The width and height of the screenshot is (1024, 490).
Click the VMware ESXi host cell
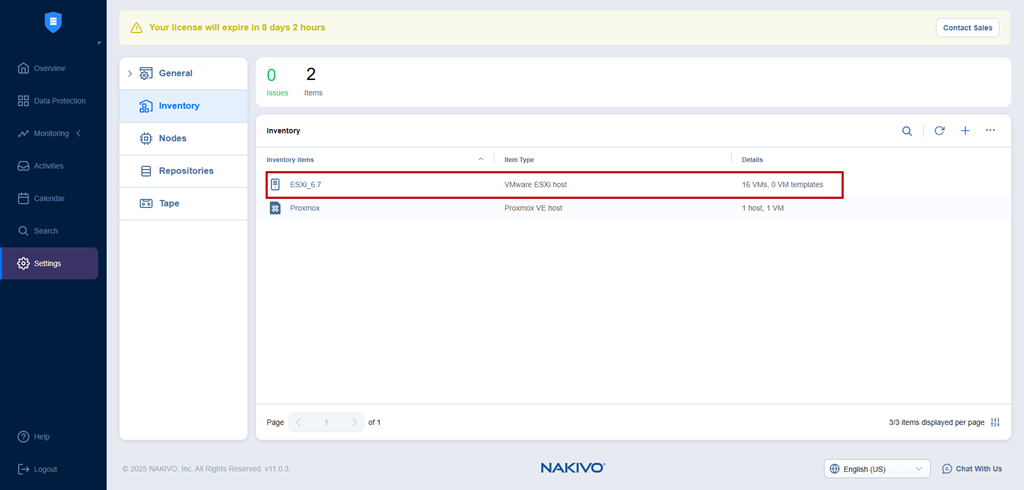(x=536, y=185)
